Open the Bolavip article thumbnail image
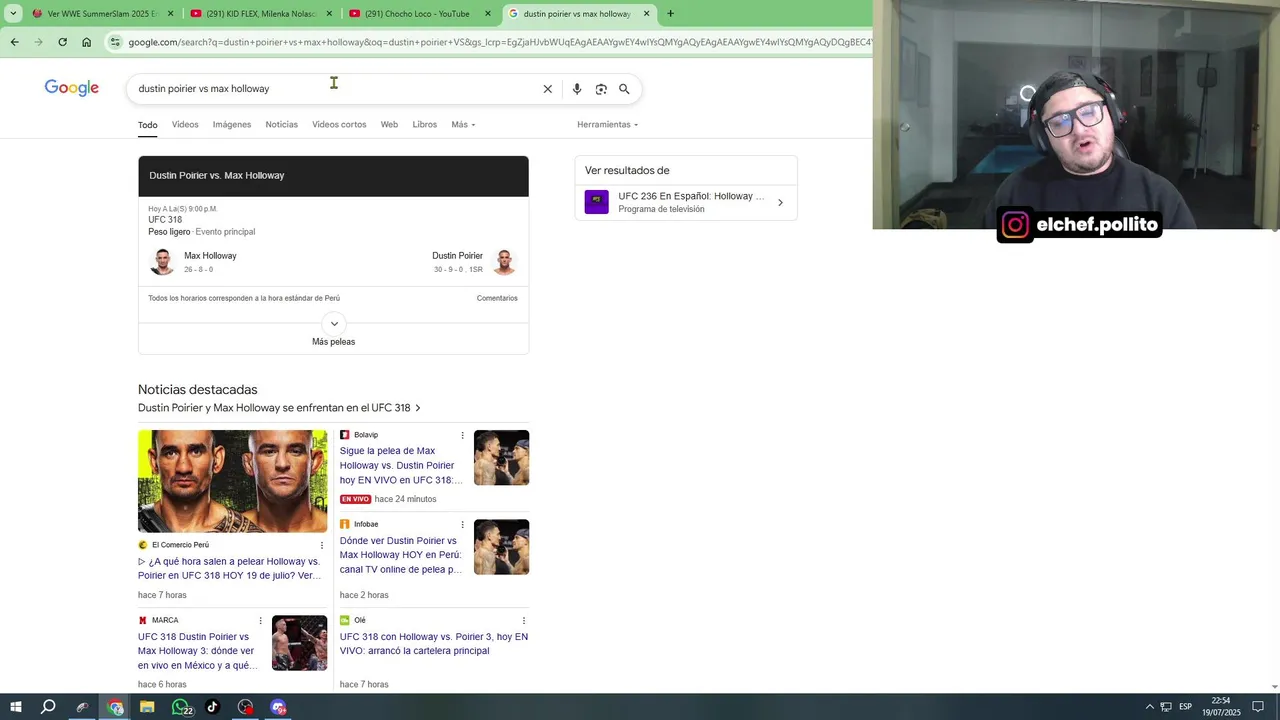 coord(501,458)
